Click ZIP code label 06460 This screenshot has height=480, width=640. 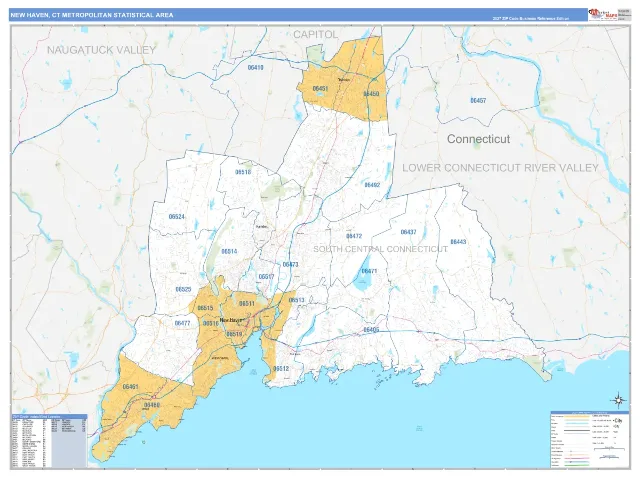point(152,405)
